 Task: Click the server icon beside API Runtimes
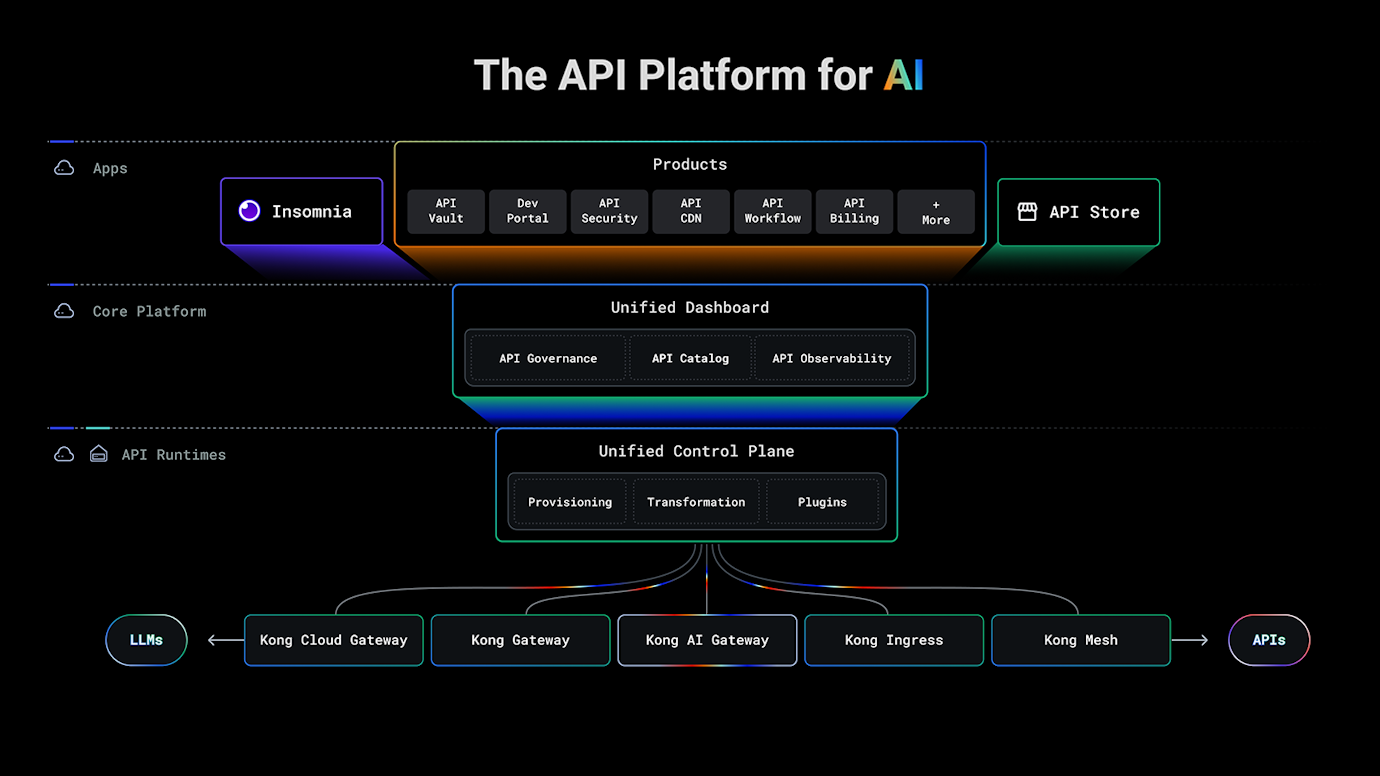point(98,453)
